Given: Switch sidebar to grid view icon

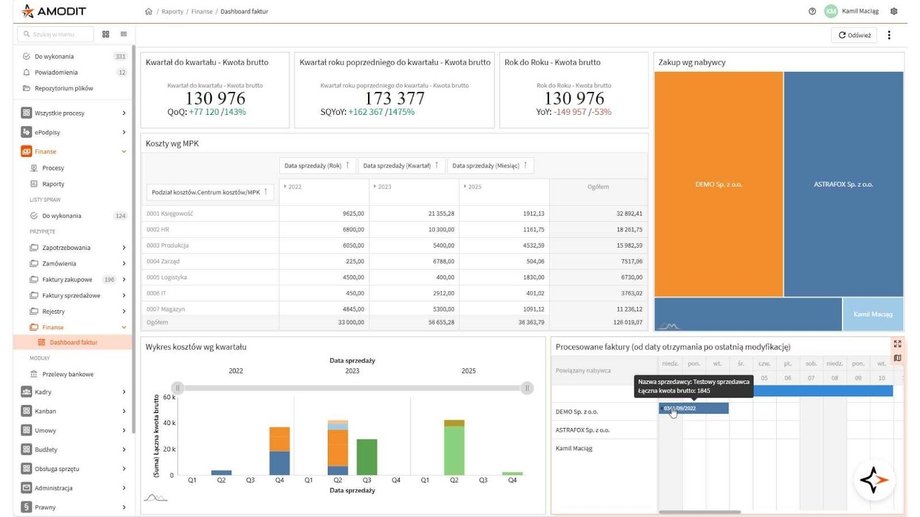Looking at the screenshot, I should [x=106, y=35].
